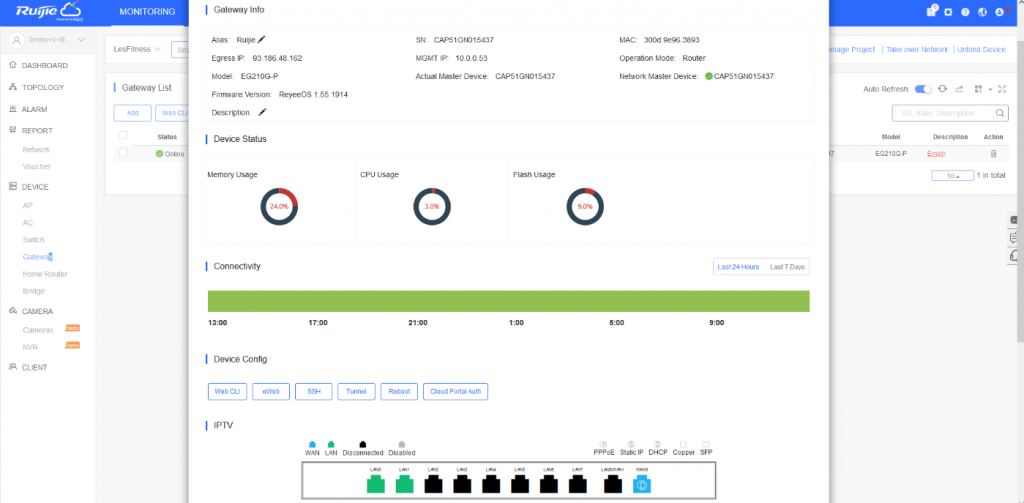Open the help question mark icon
The height and width of the screenshot is (503, 1024).
pos(964,12)
